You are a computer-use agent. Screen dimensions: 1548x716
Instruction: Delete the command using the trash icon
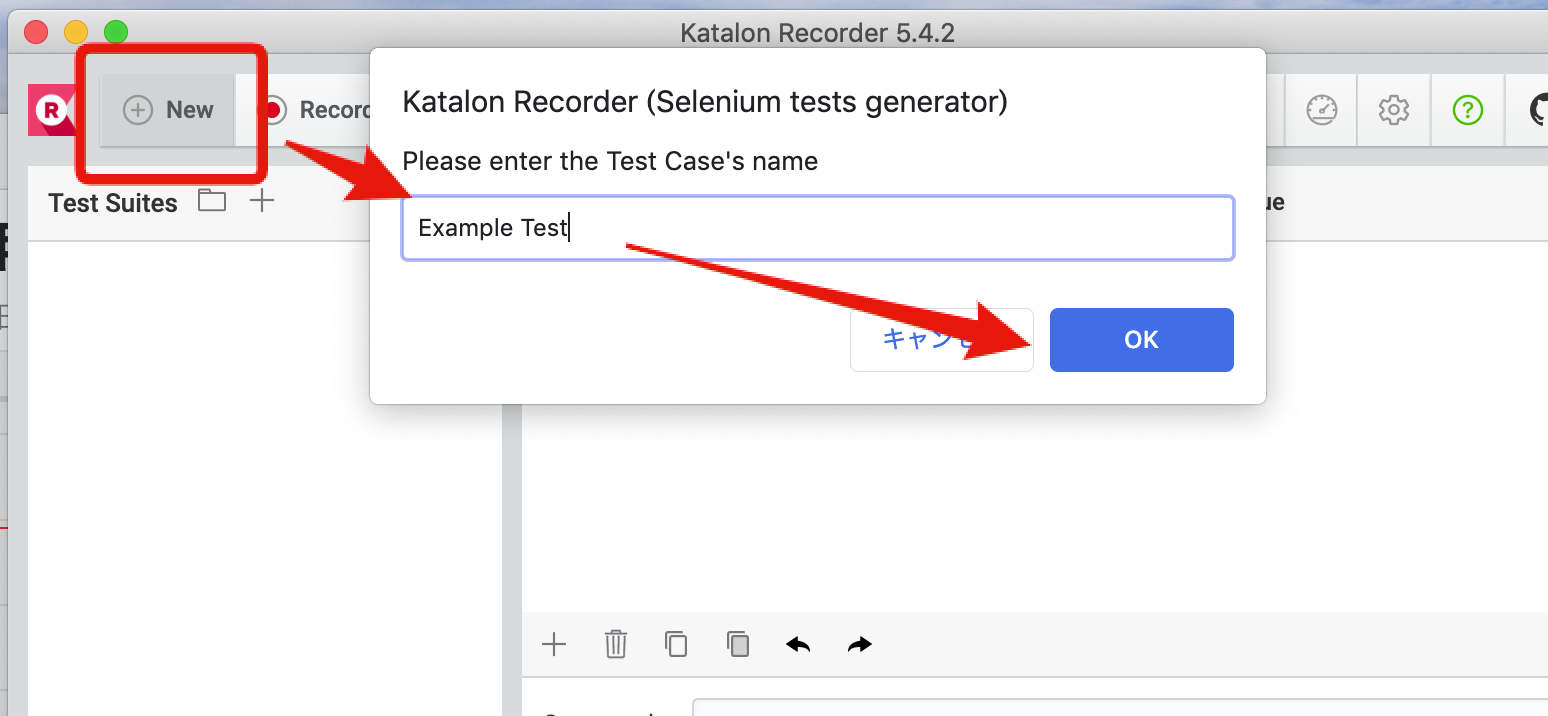click(616, 644)
